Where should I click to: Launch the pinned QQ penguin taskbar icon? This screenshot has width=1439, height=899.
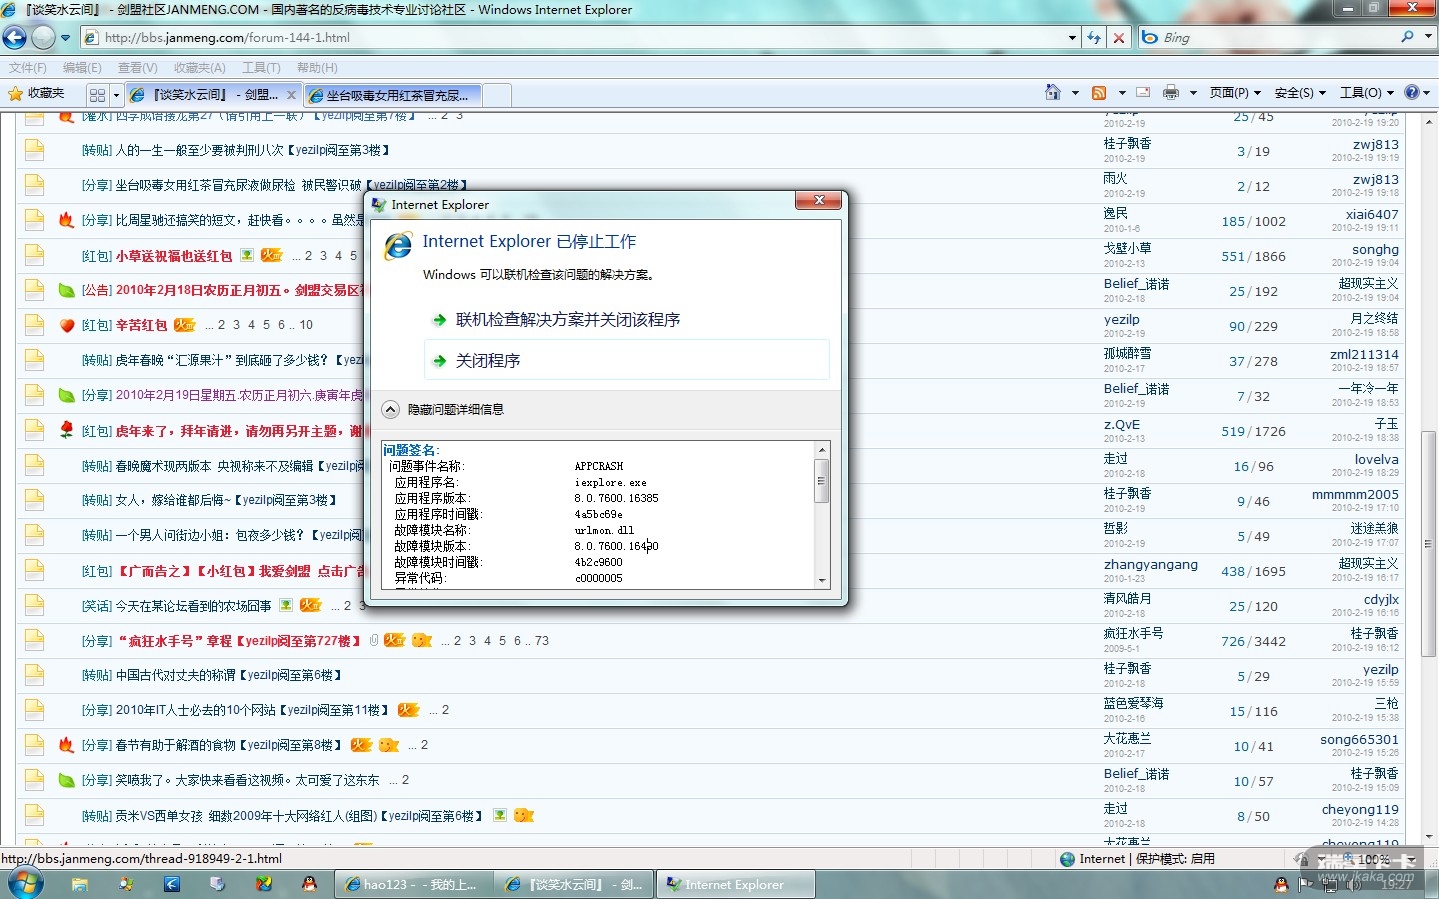(310, 884)
